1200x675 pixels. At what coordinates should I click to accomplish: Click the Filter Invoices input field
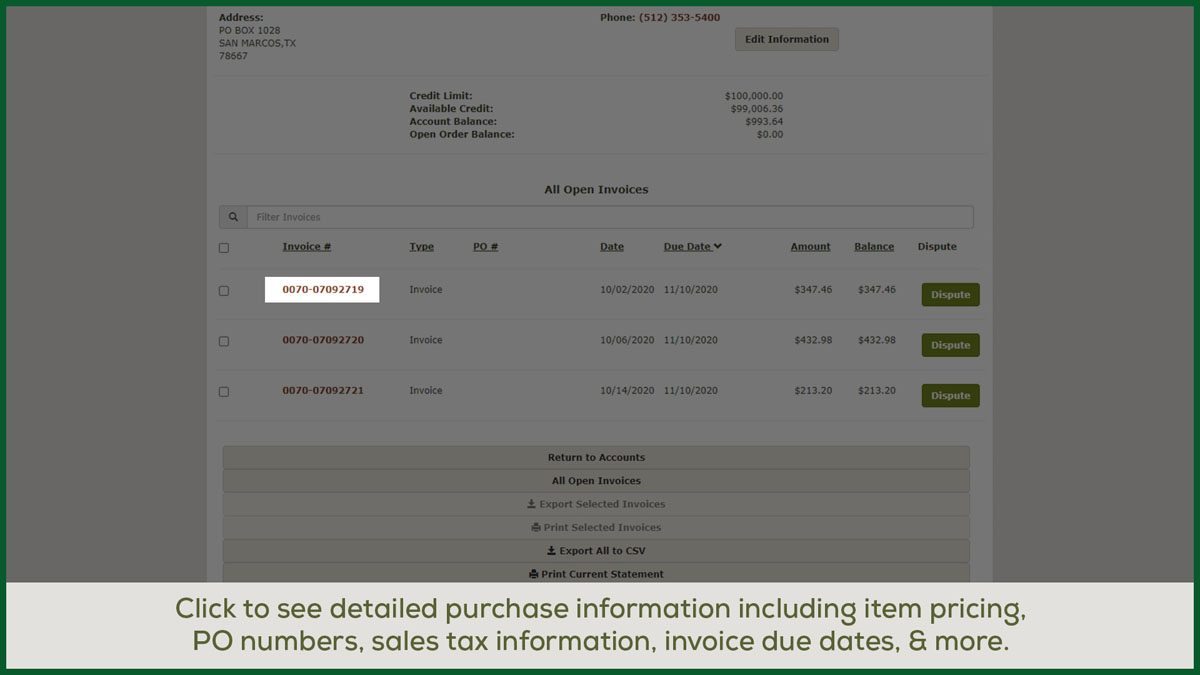(609, 217)
